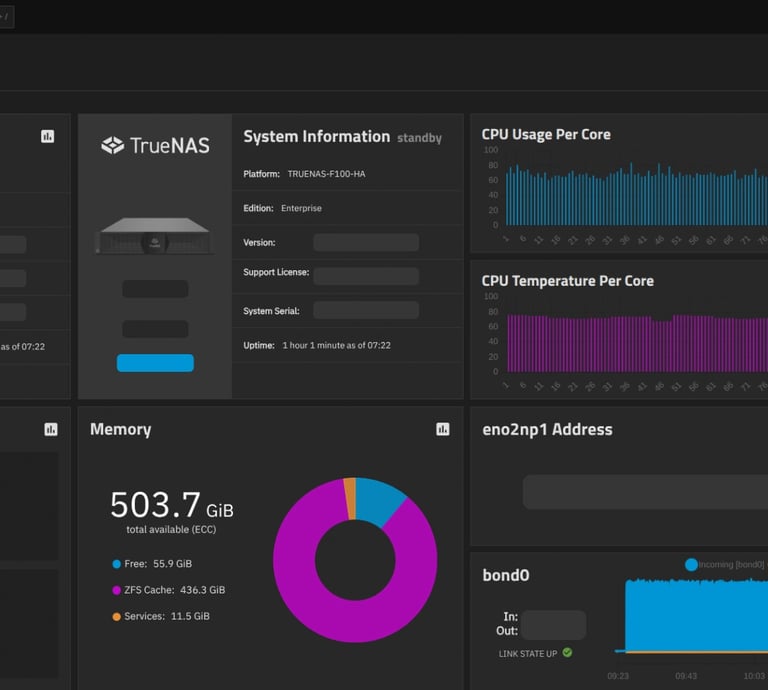The height and width of the screenshot is (690, 768).
Task: Click the uptime 1 hour 1 minute text
Action: (336, 345)
